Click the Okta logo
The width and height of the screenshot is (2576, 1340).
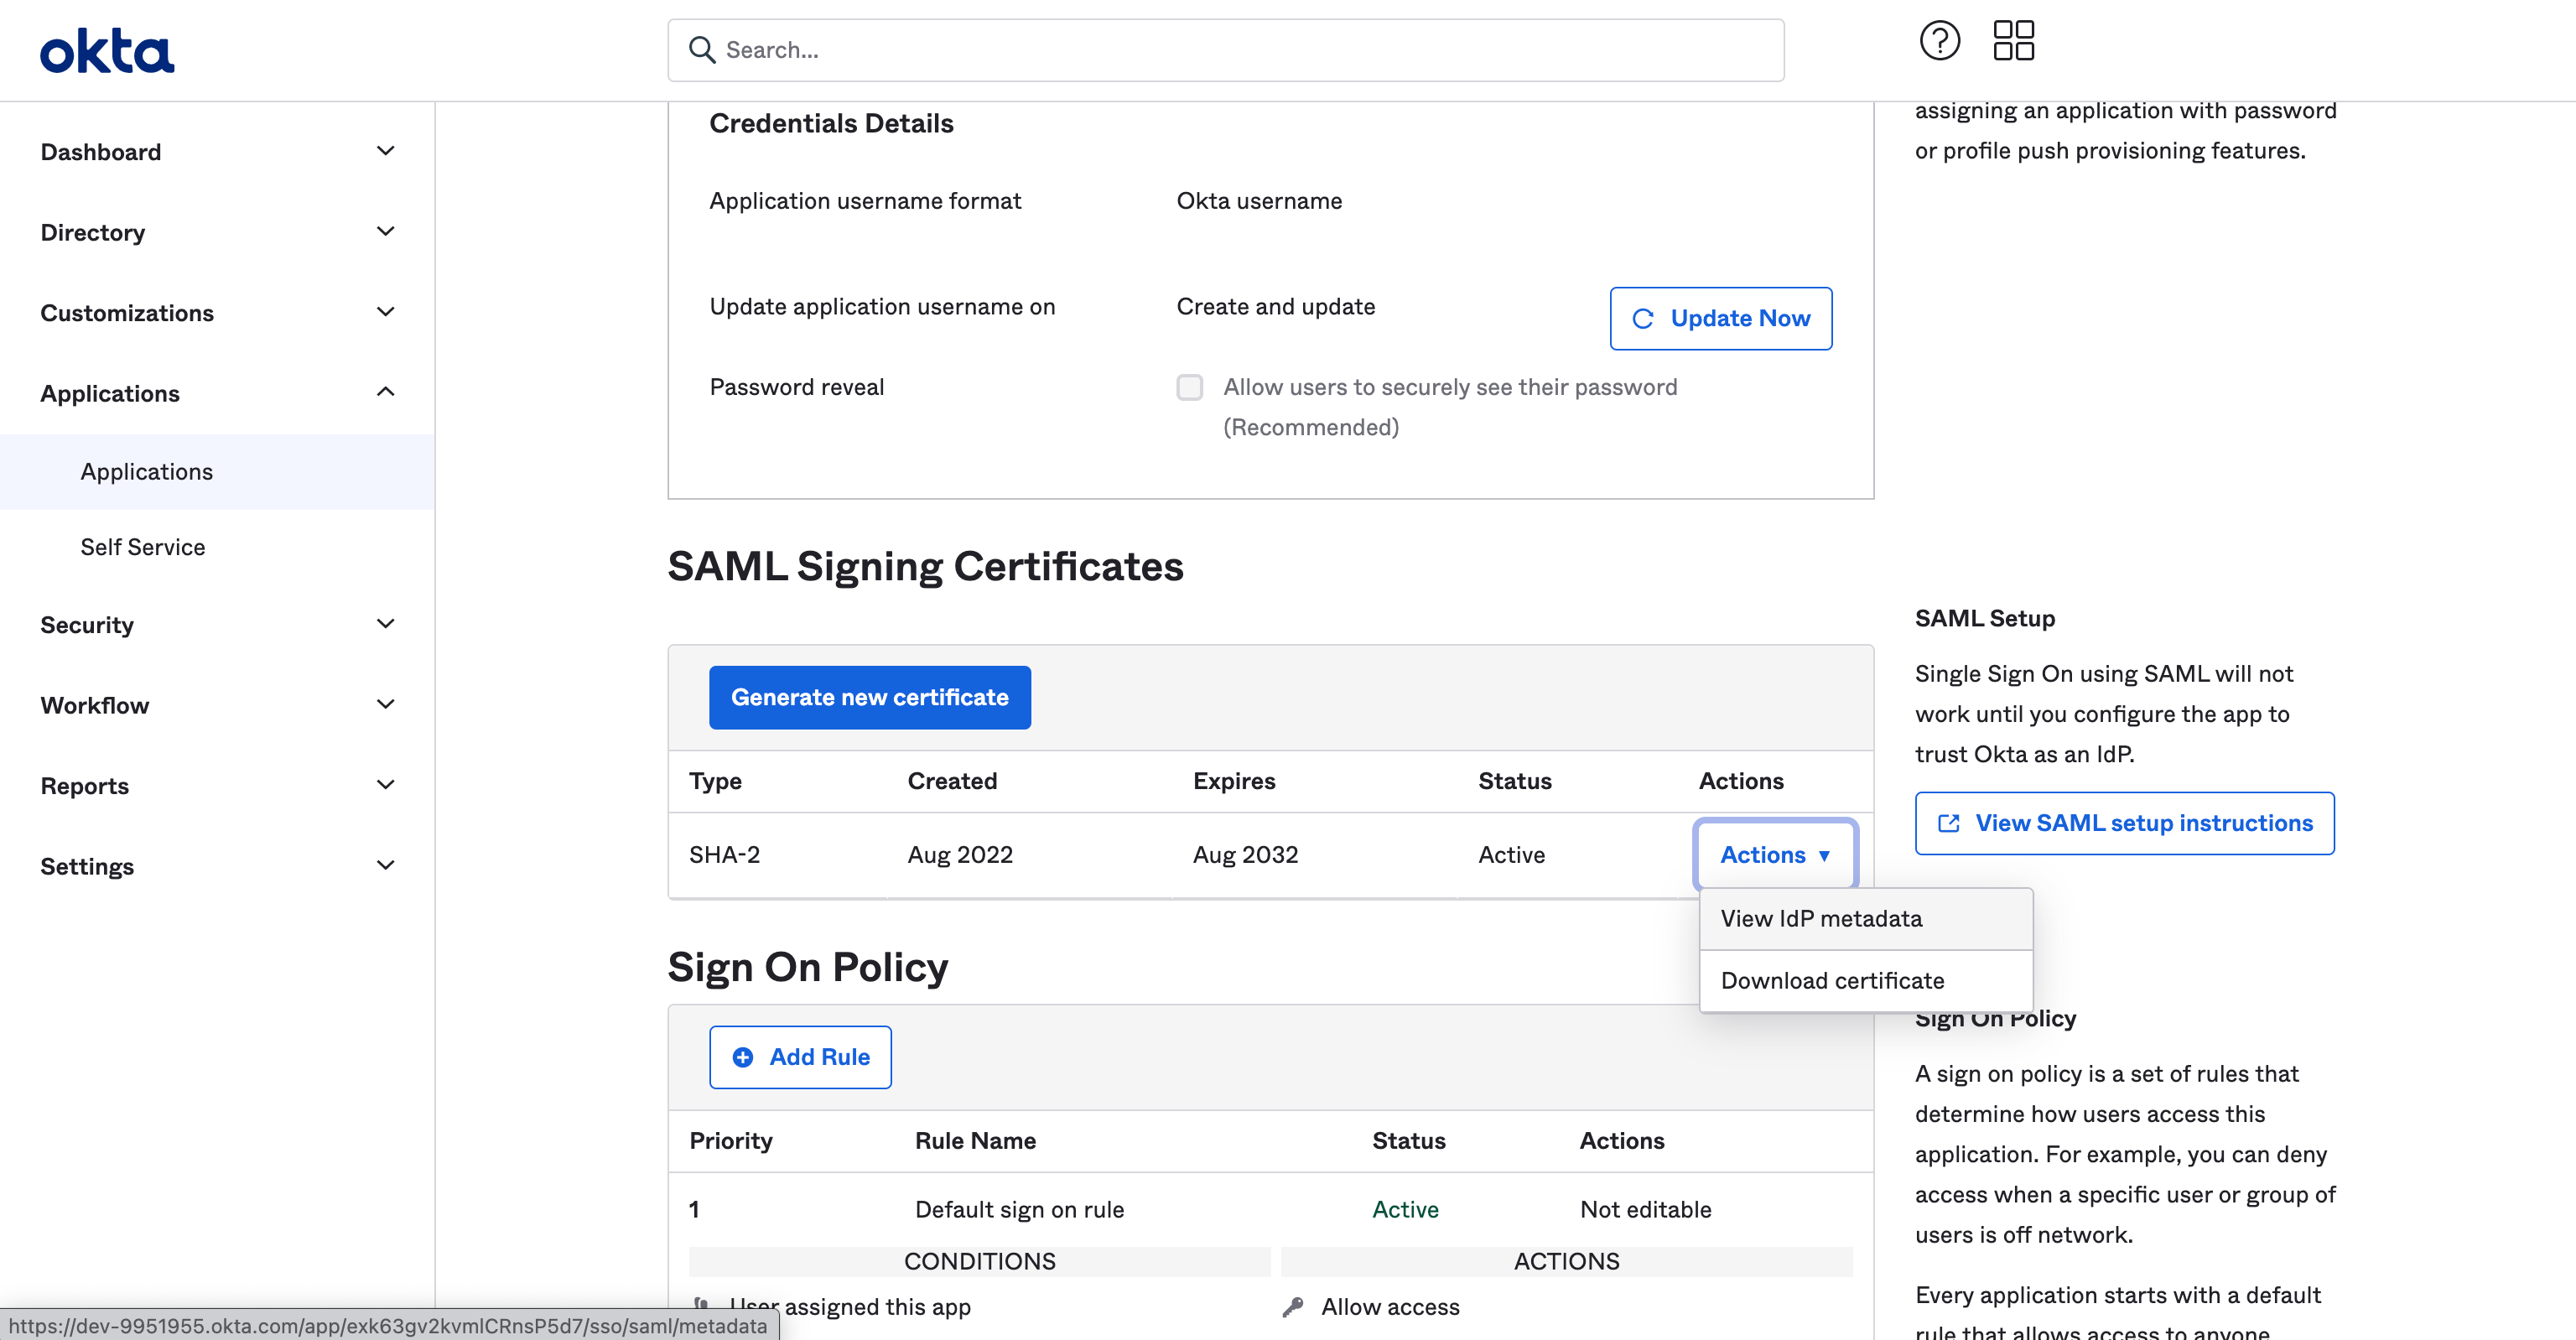(x=107, y=50)
